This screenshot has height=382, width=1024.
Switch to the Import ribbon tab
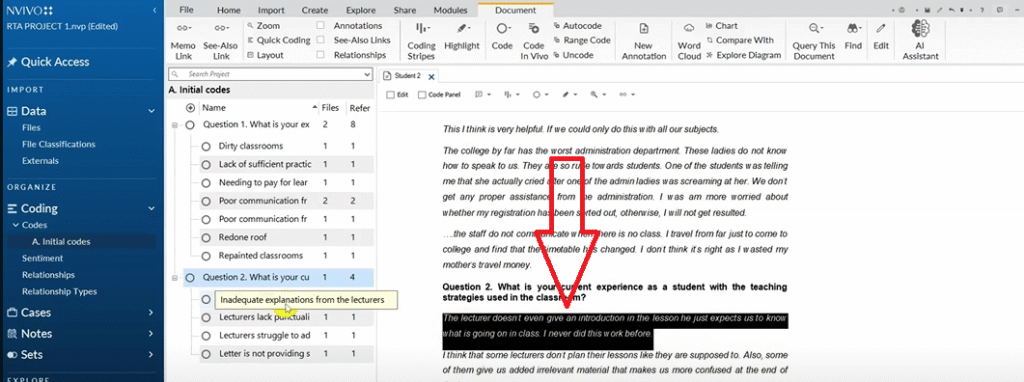pyautogui.click(x=271, y=10)
